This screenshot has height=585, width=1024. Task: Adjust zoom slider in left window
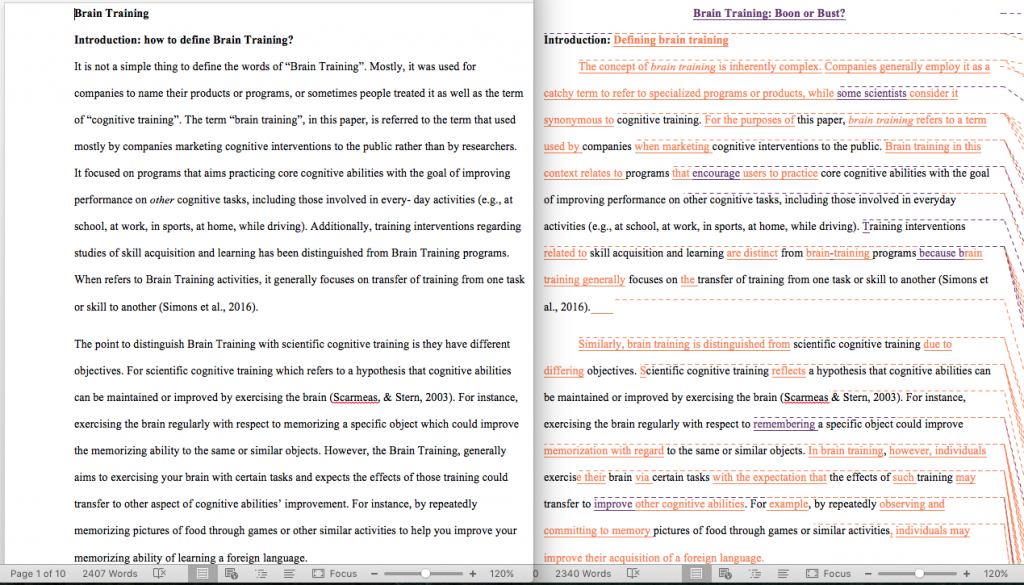425,573
